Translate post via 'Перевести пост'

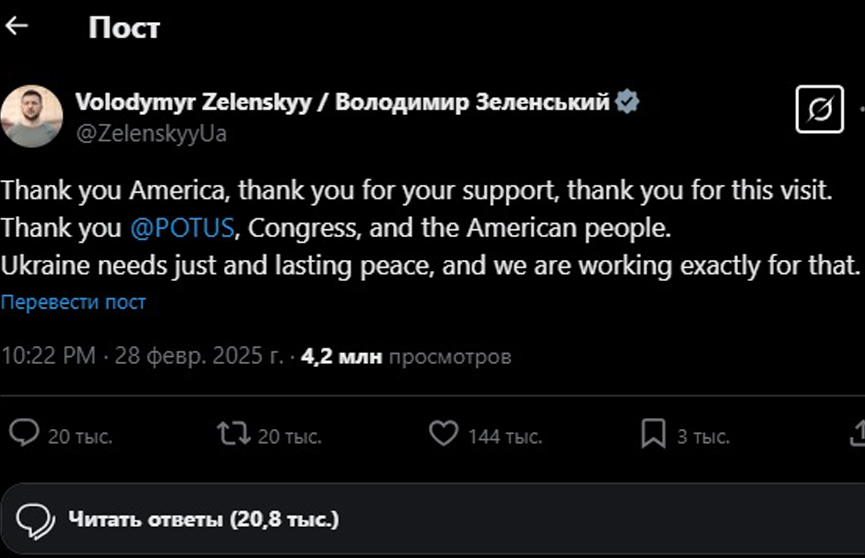73,302
